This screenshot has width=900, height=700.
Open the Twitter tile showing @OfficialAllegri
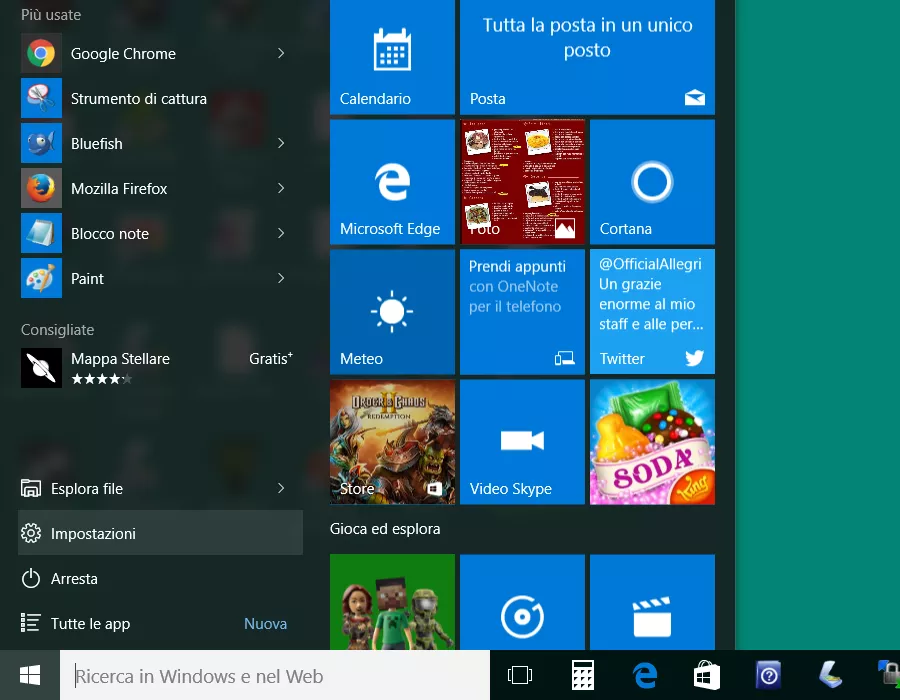pyautogui.click(x=652, y=312)
